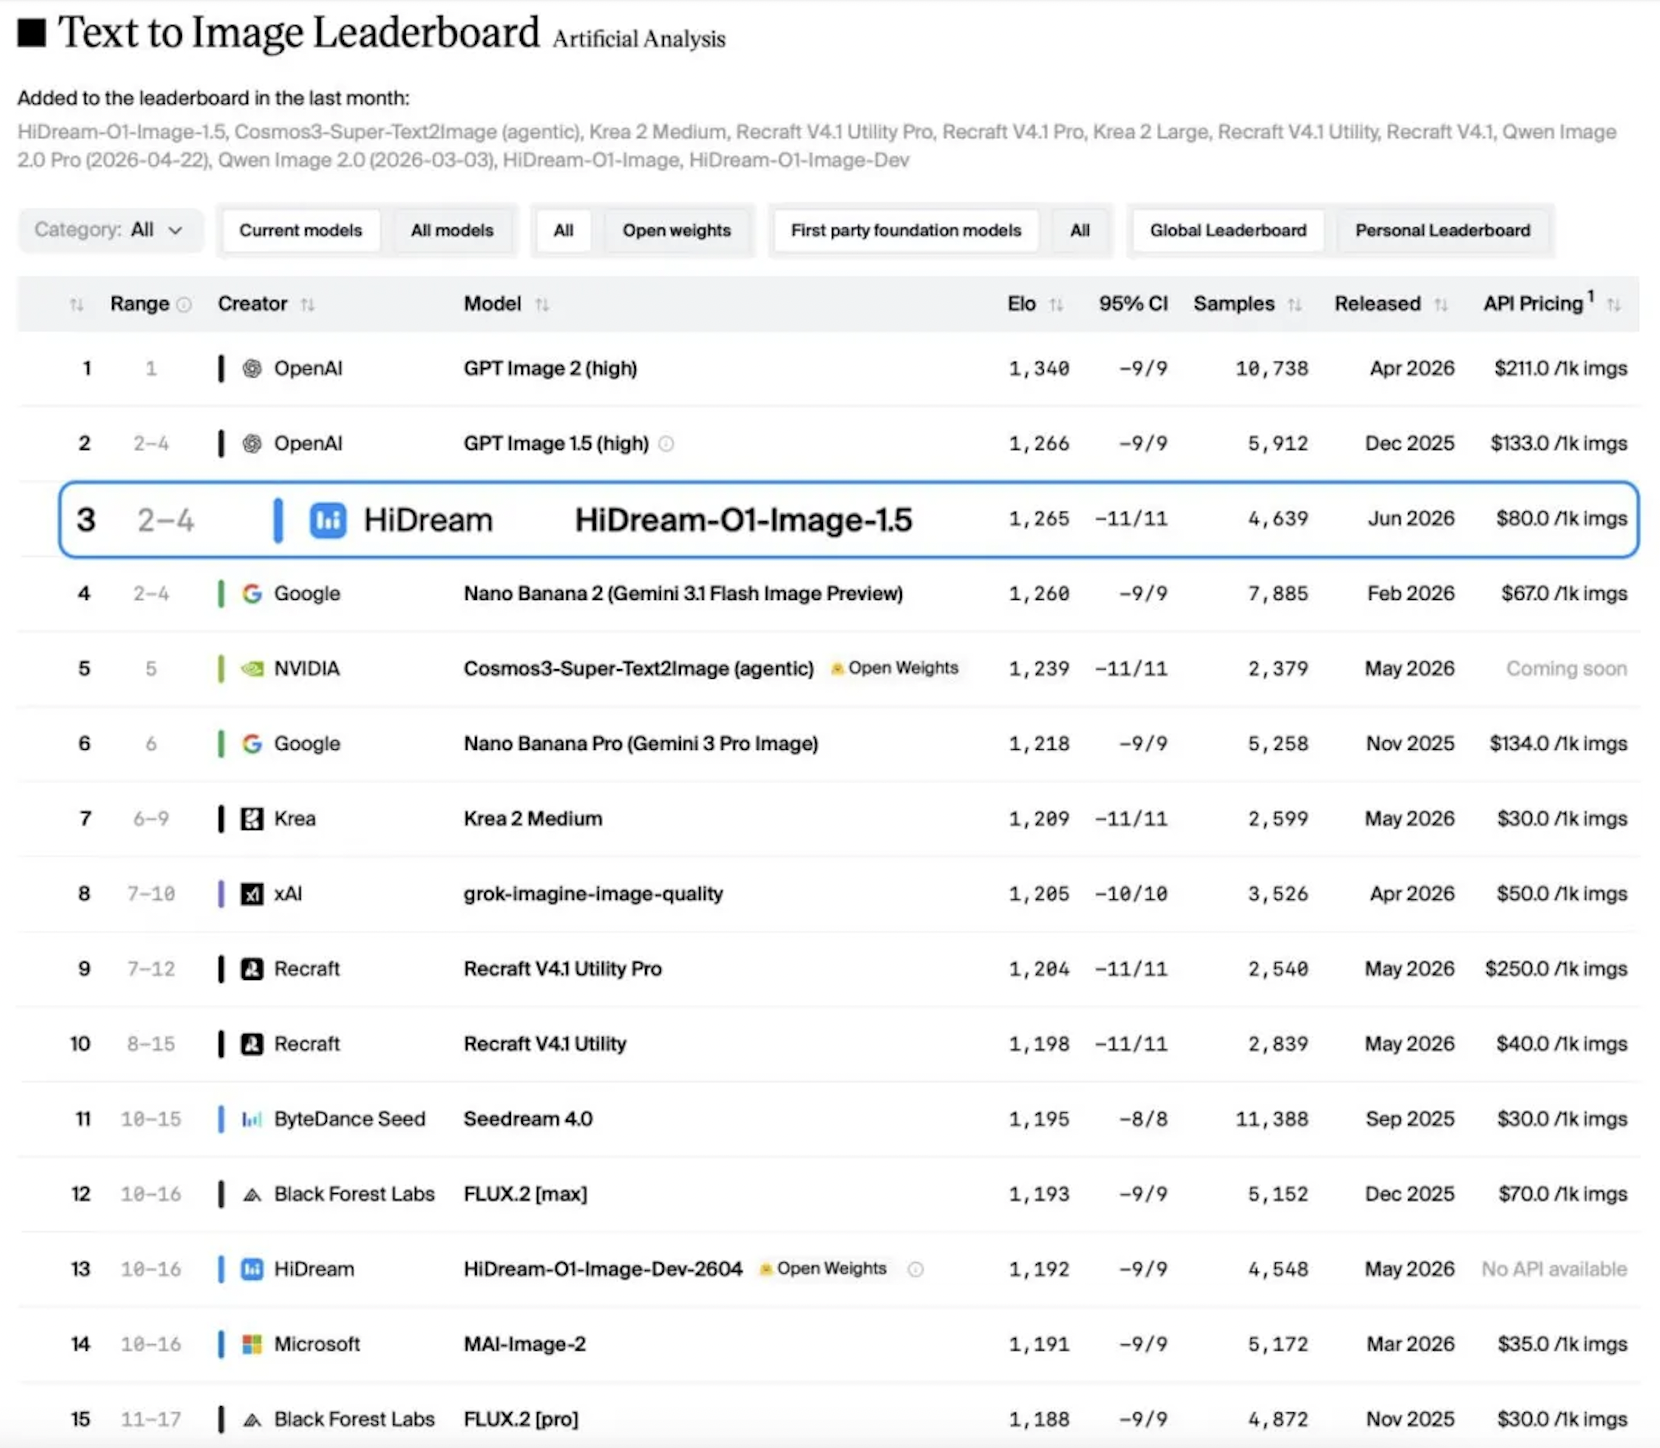Open the Category All dropdown

109,230
